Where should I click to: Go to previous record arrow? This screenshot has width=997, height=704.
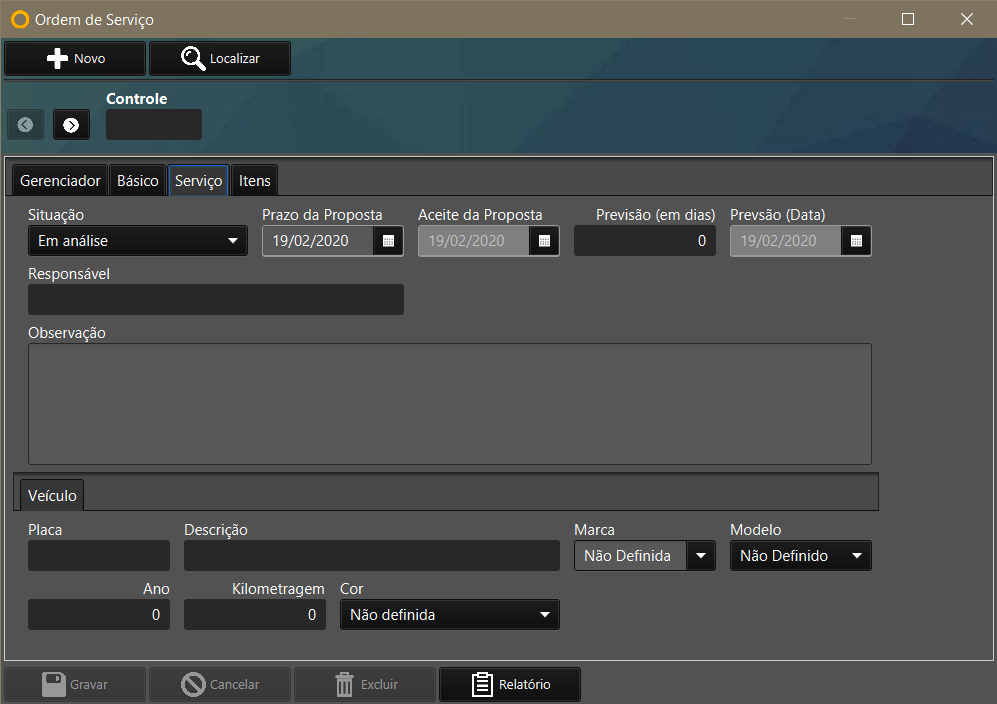pos(25,125)
